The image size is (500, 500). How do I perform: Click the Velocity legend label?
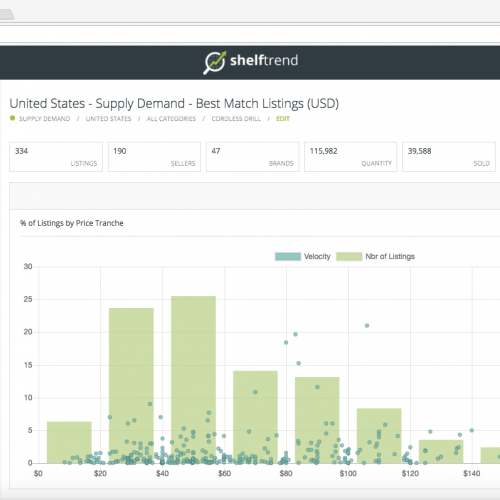(x=317, y=256)
